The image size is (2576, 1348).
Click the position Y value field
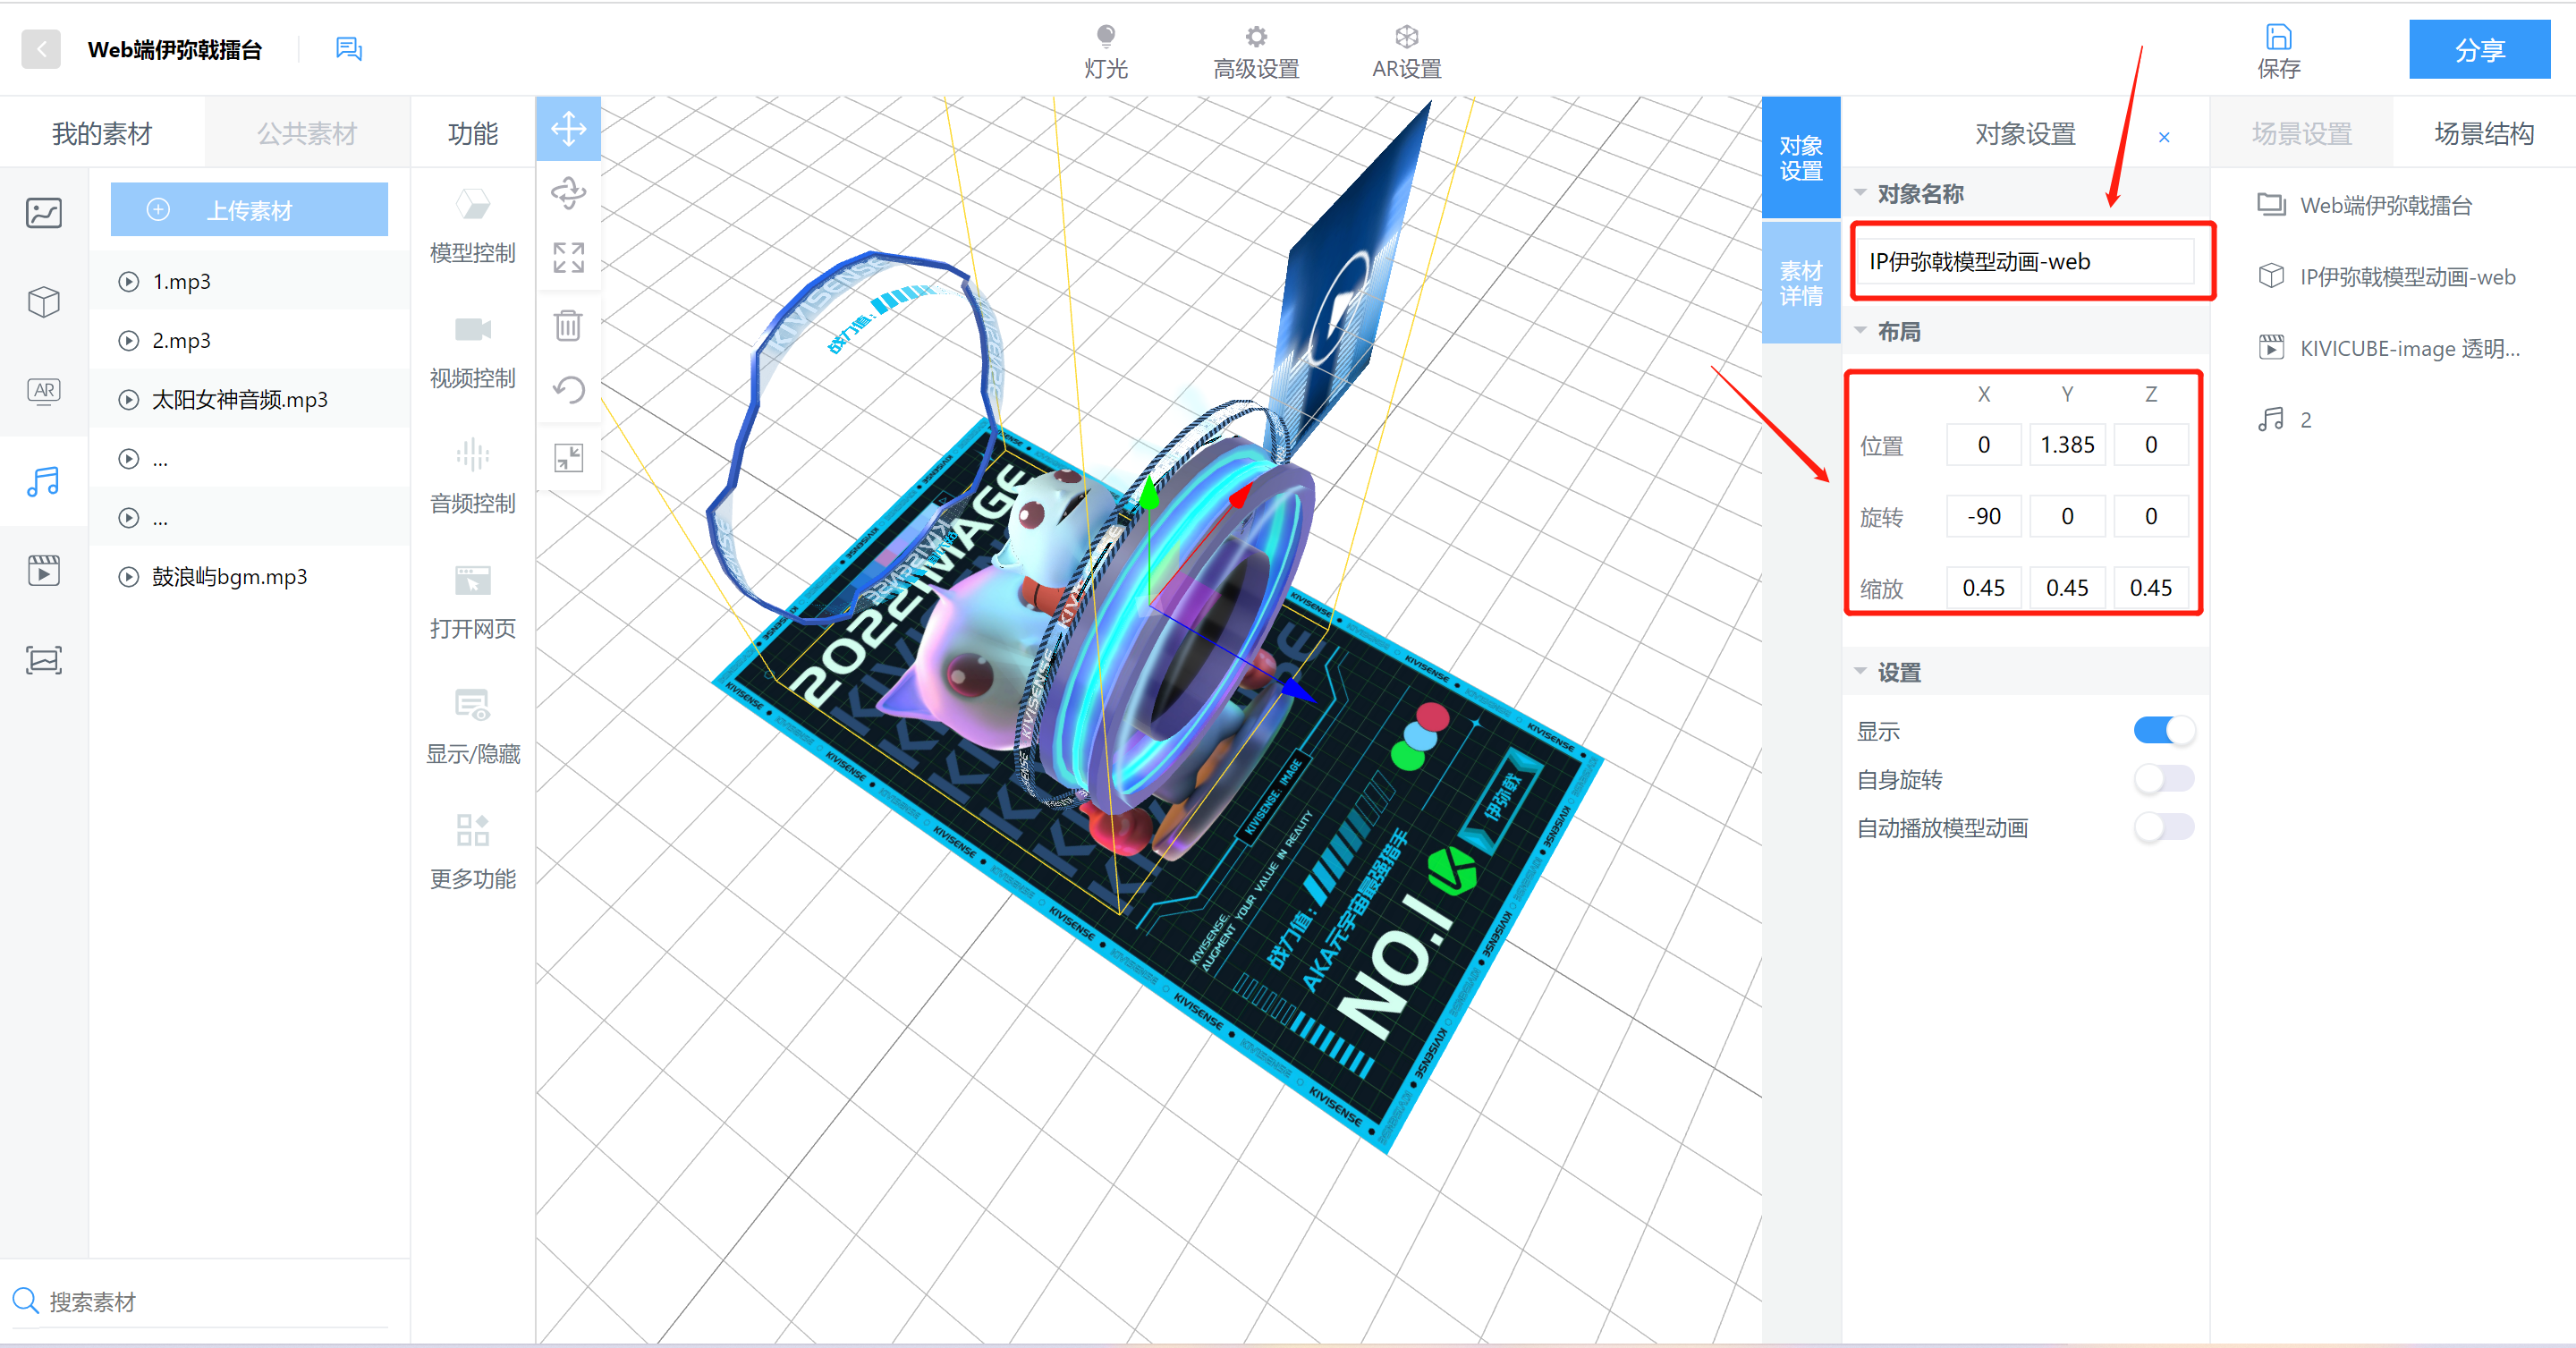[x=2067, y=445]
